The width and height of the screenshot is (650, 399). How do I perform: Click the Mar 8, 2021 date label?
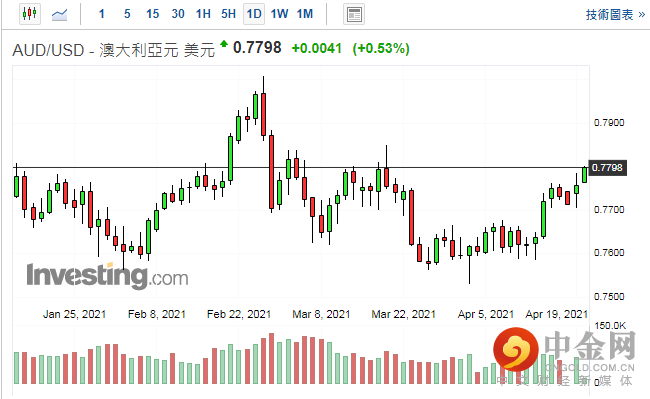pos(321,314)
